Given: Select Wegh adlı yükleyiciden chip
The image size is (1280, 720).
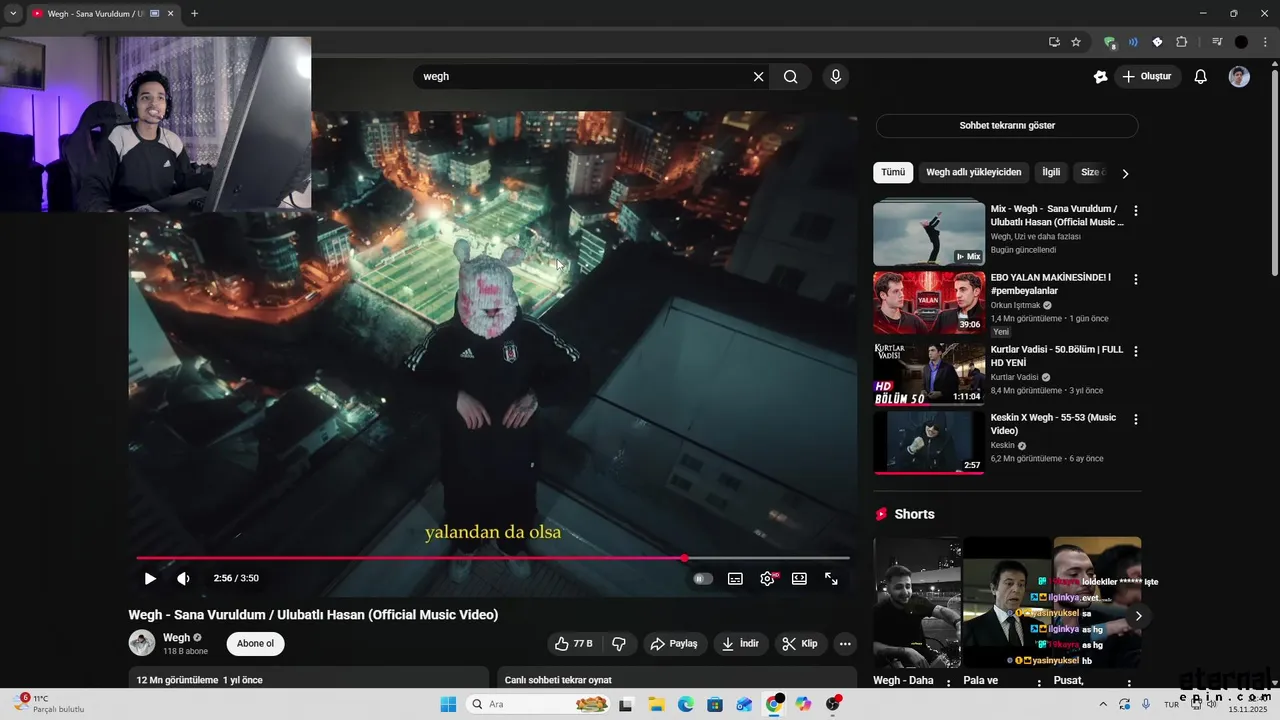Looking at the screenshot, I should [974, 172].
